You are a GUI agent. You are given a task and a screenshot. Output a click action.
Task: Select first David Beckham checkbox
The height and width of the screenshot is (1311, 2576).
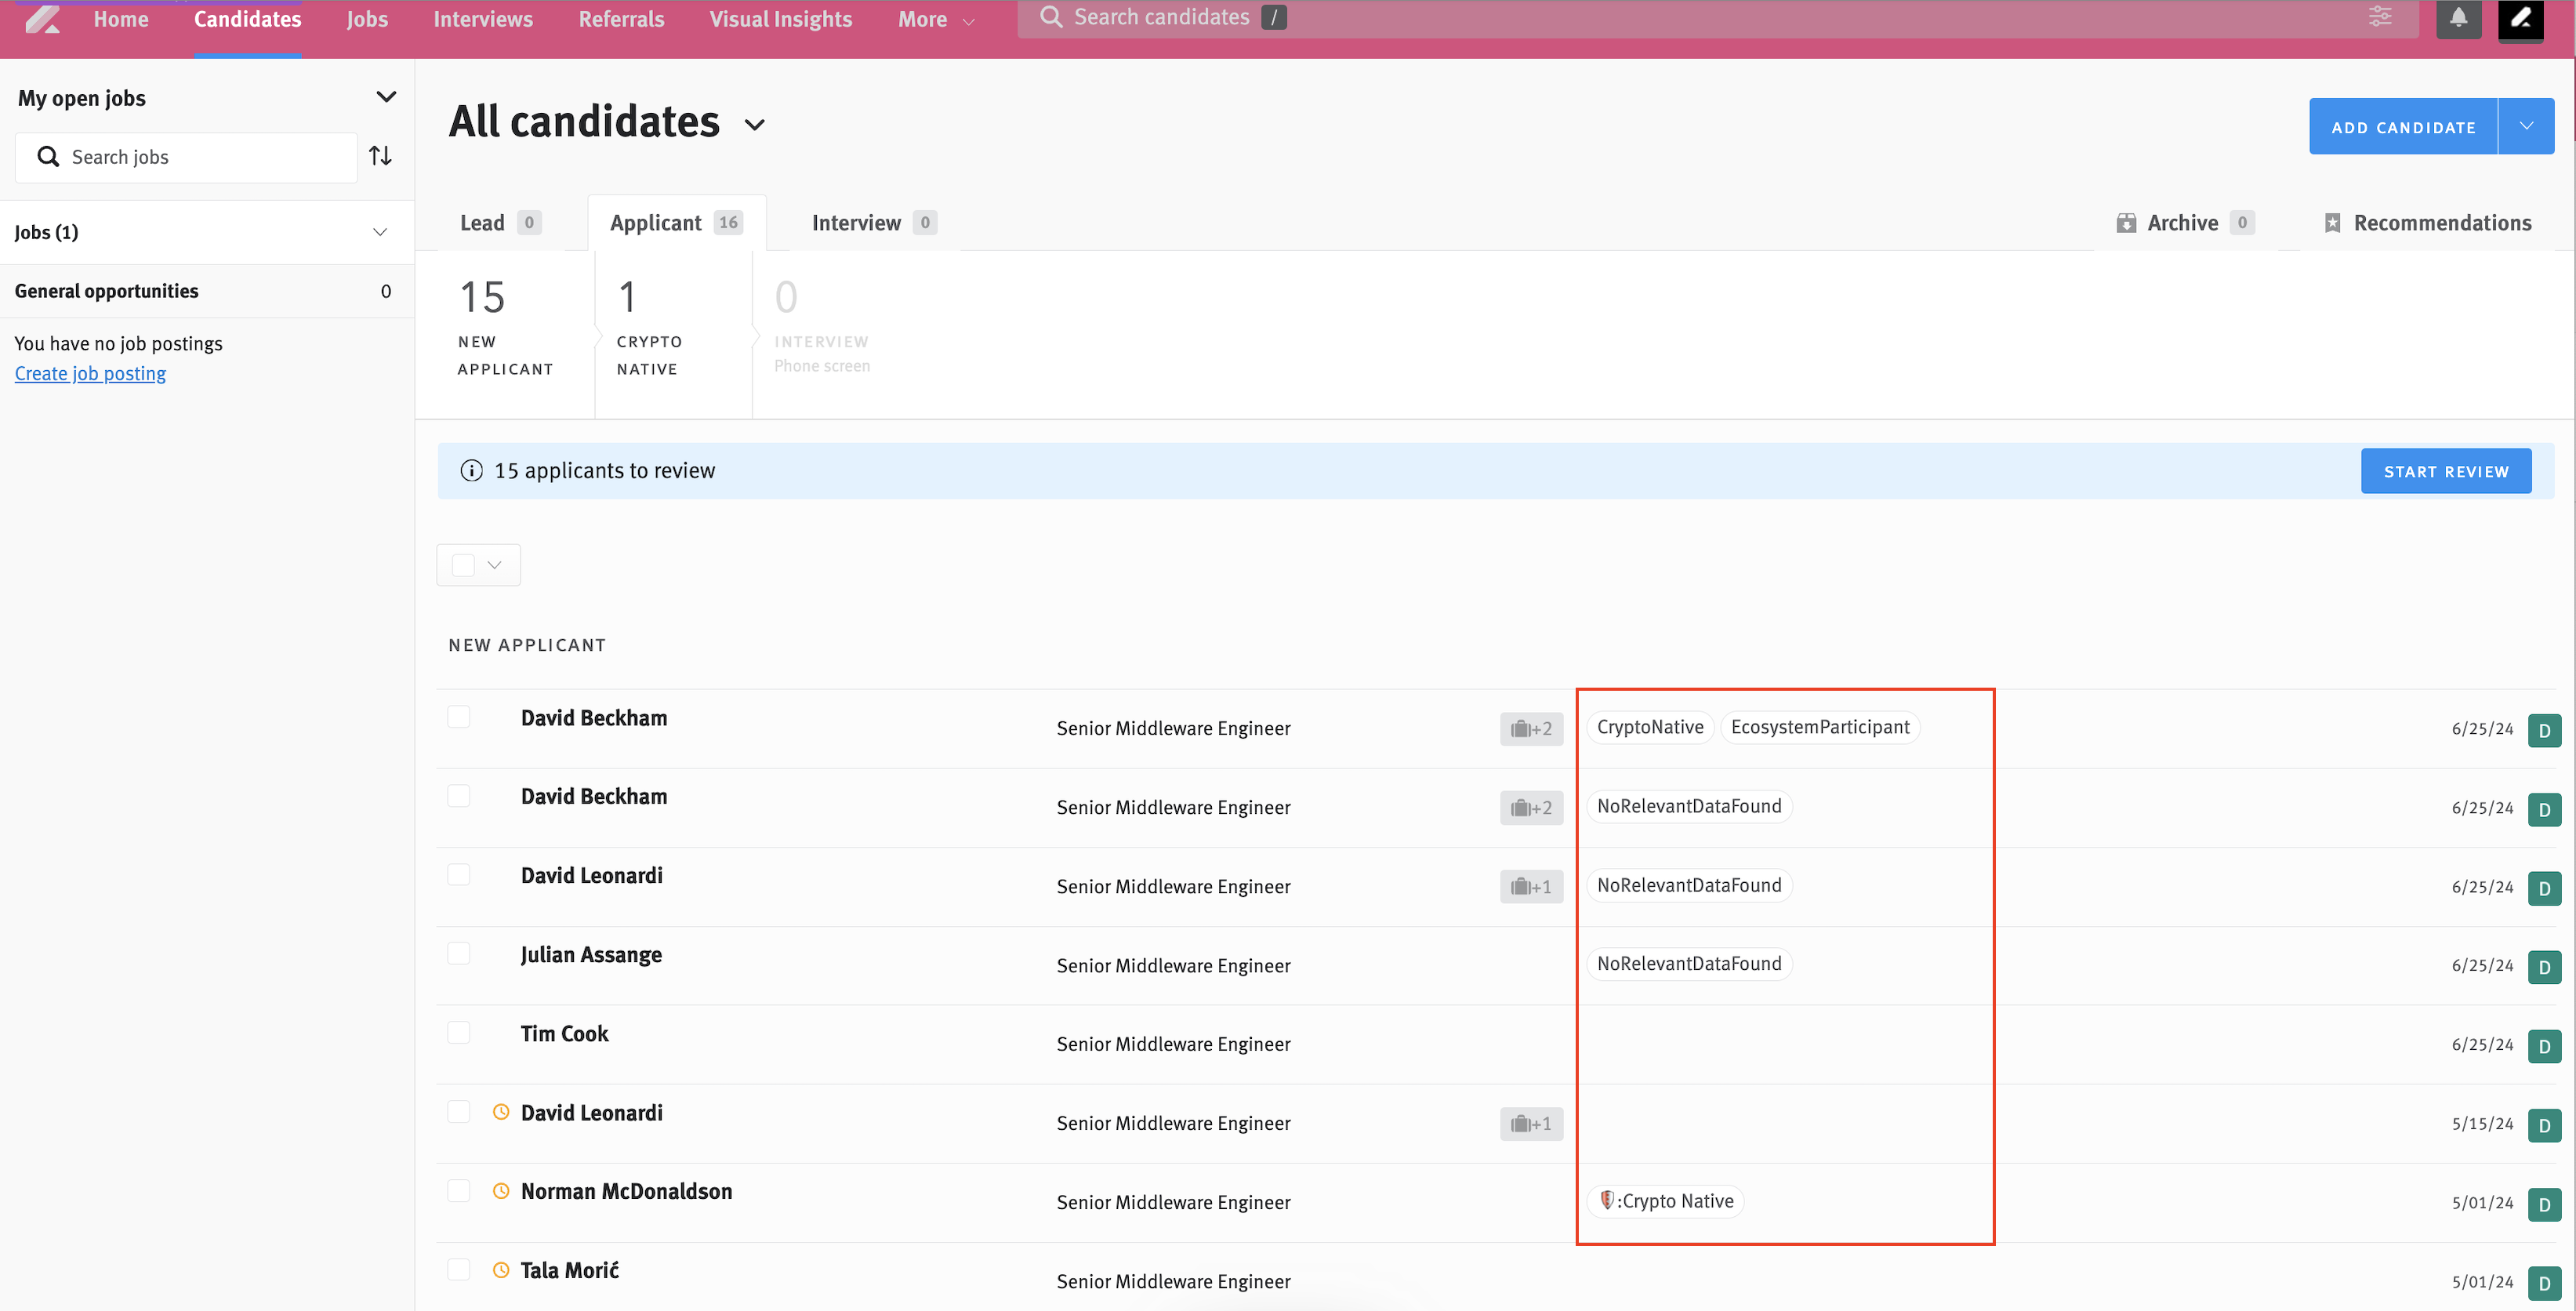coord(458,717)
